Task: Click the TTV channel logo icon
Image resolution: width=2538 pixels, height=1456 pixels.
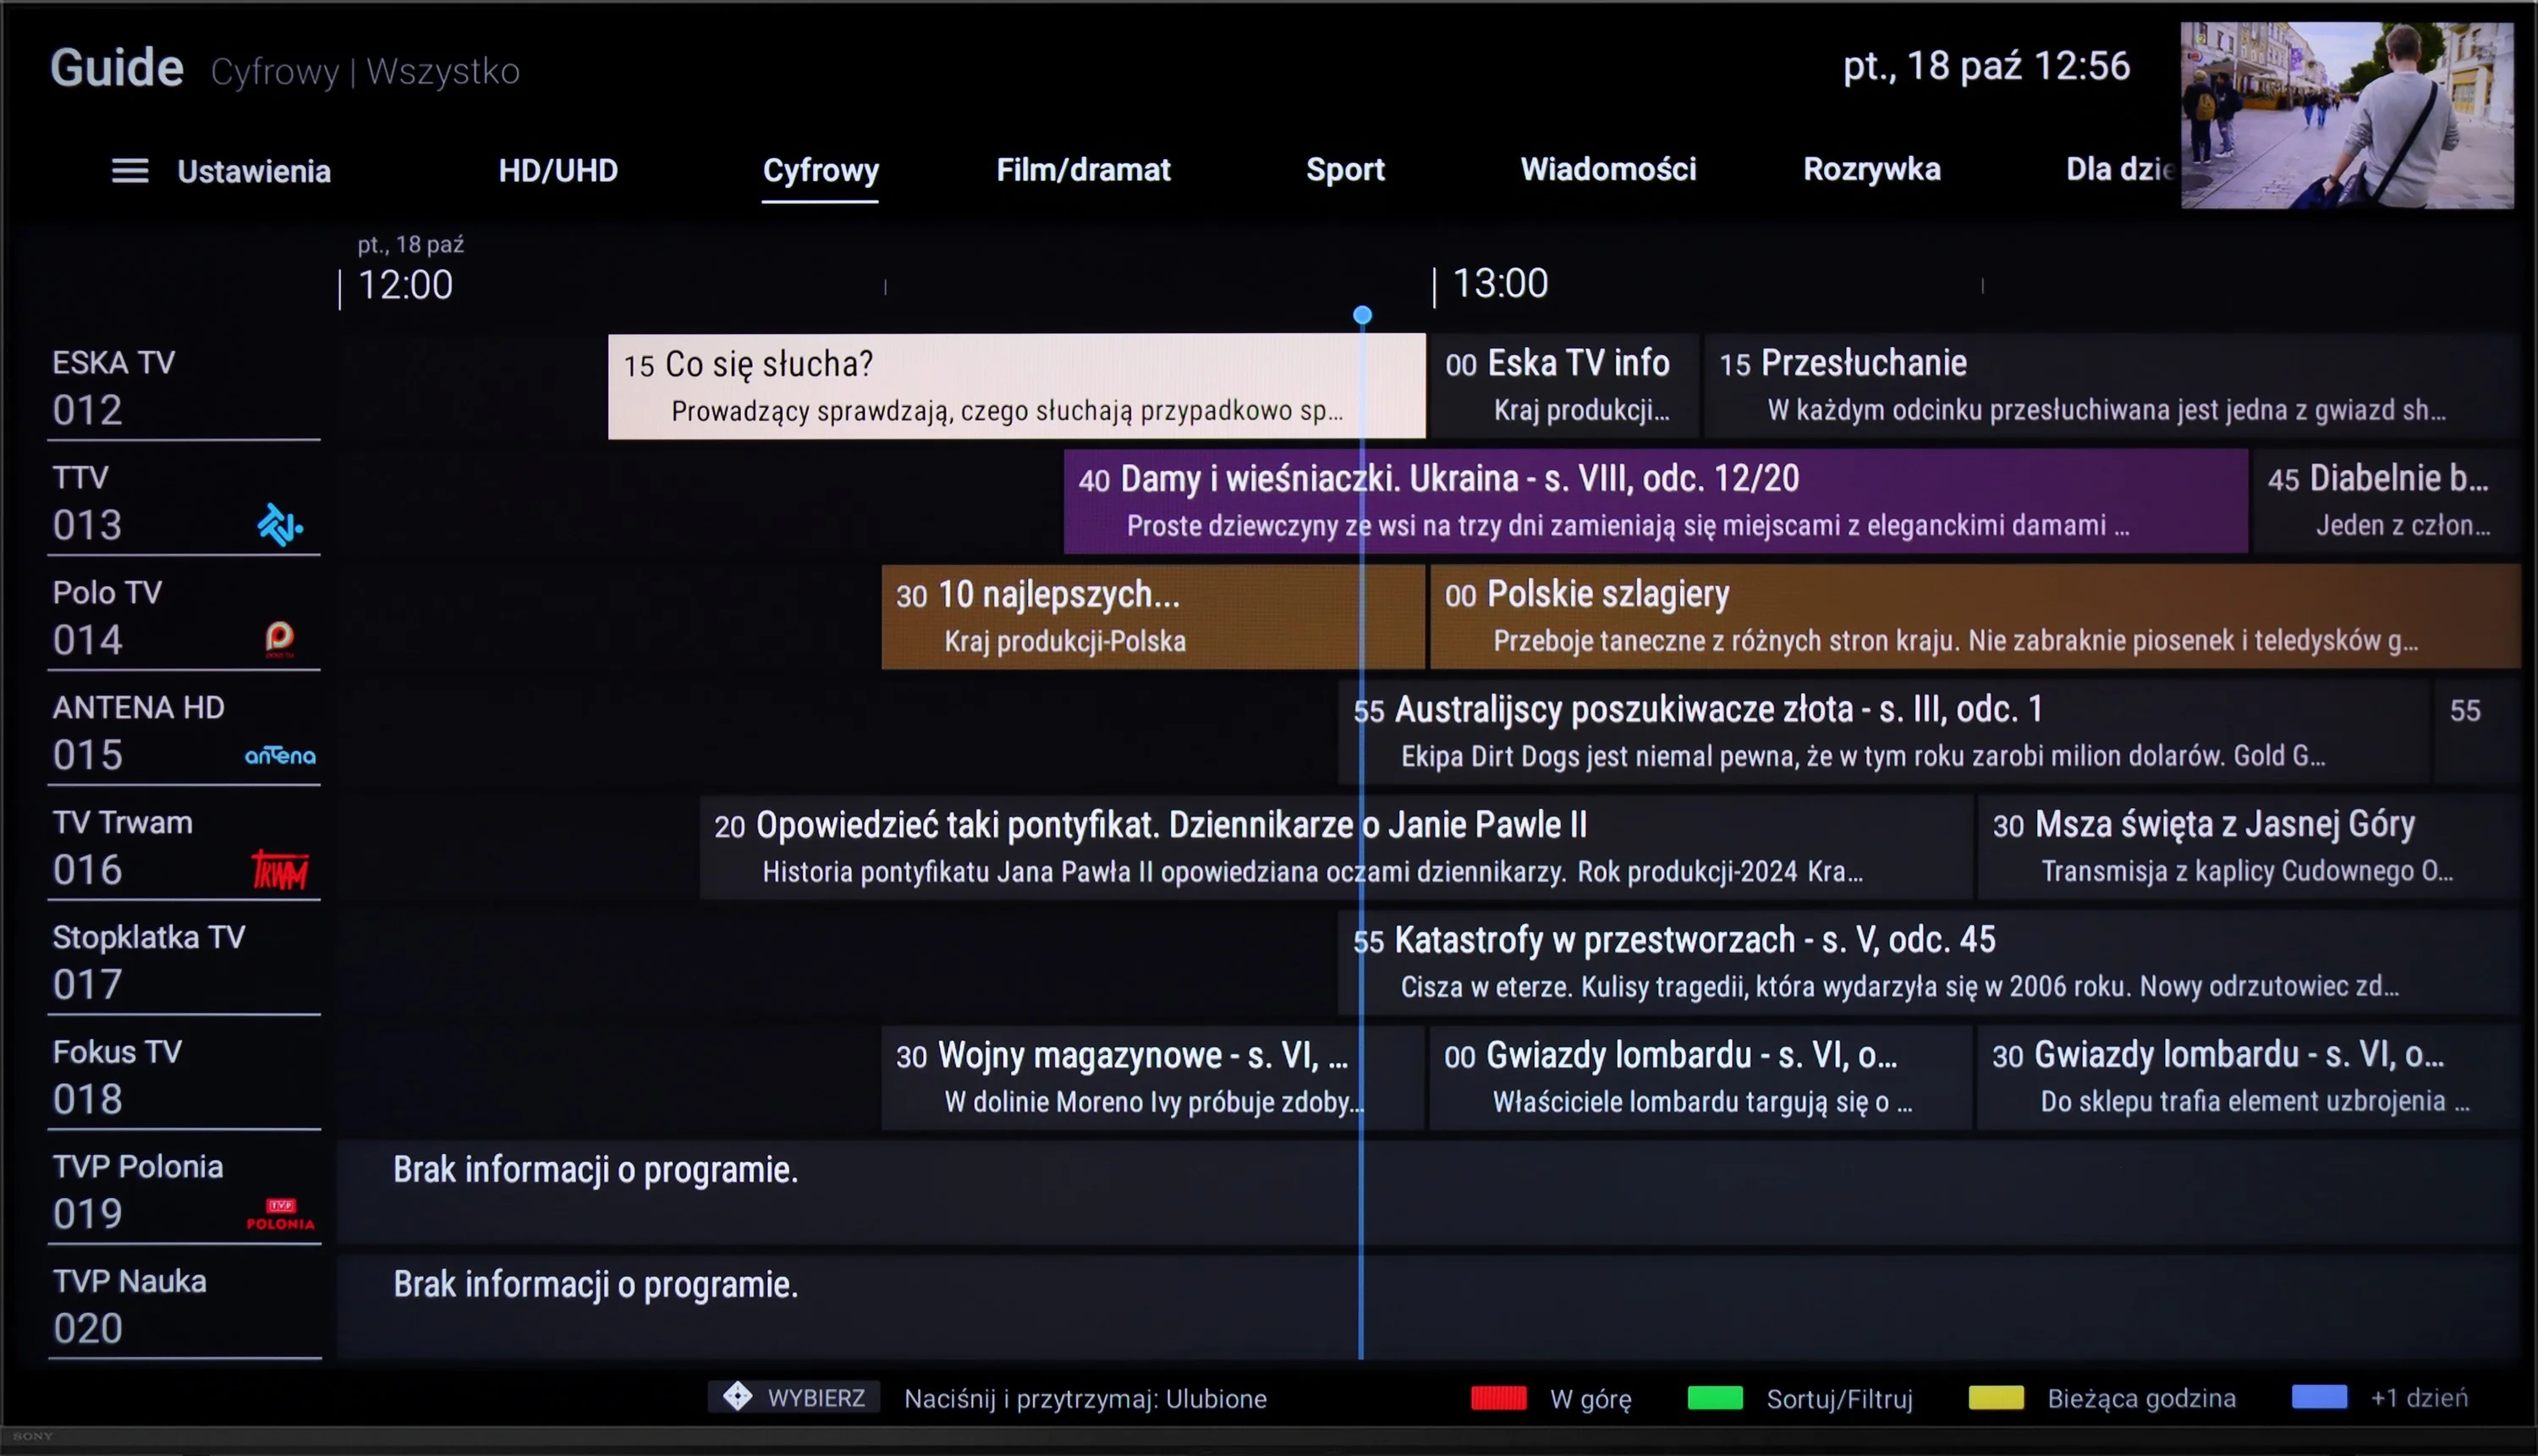Action: [x=280, y=525]
